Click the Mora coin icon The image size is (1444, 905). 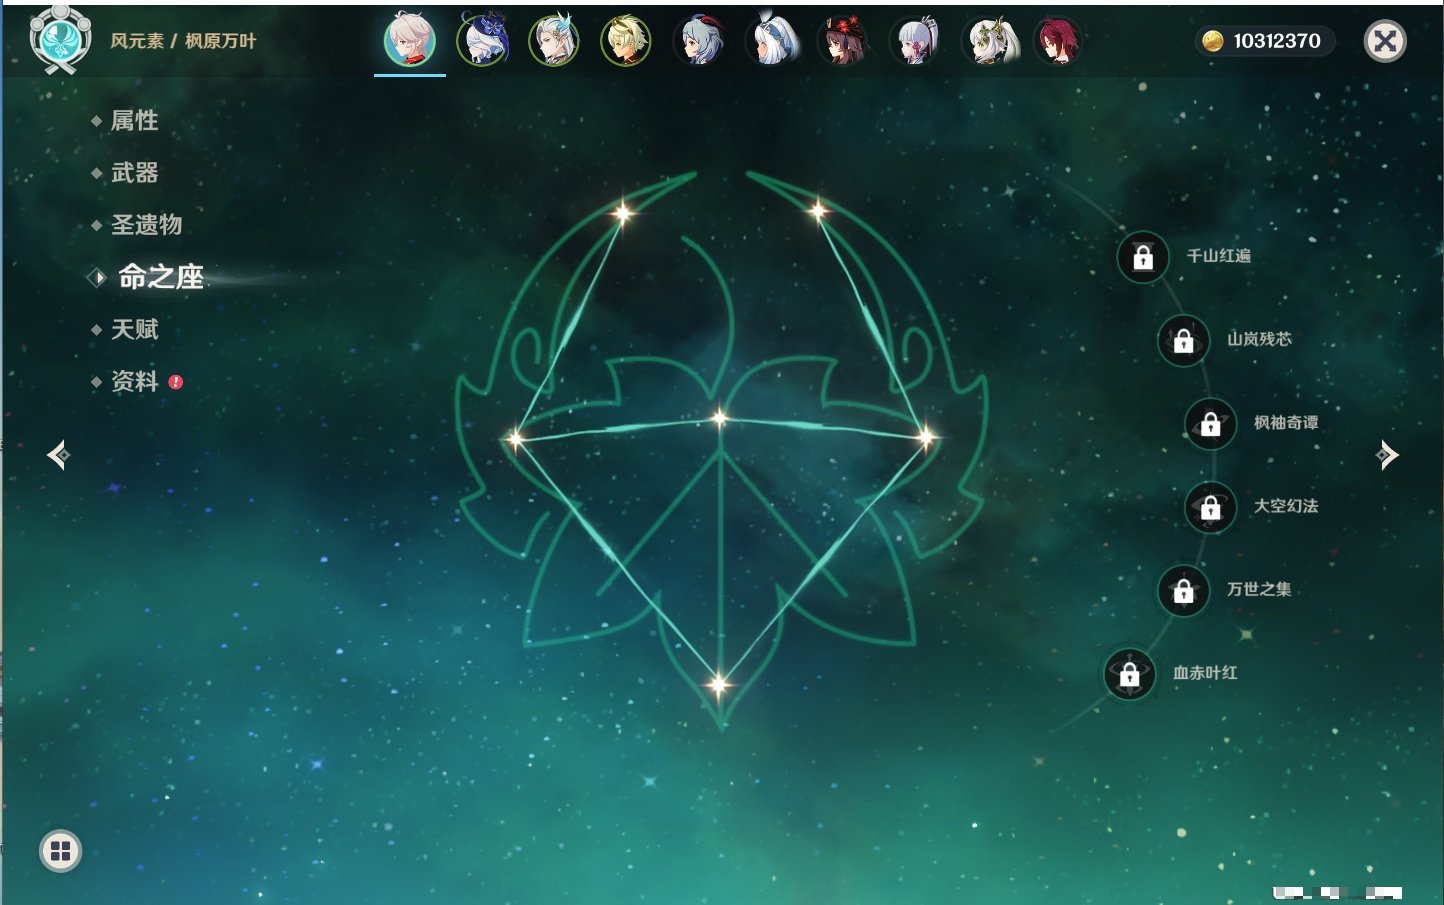coord(1213,41)
